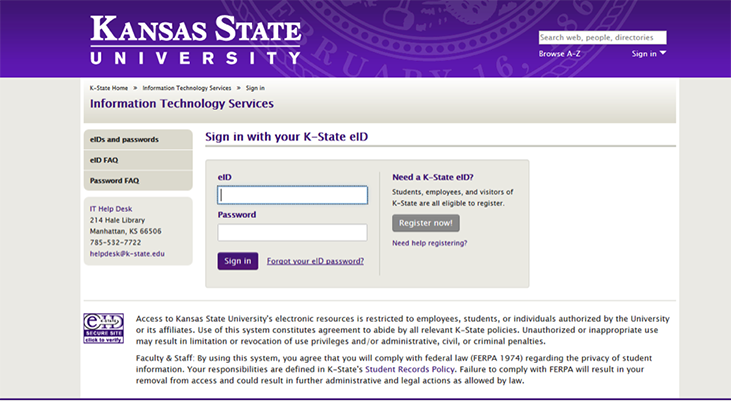Click the Register now! button
The width and height of the screenshot is (731, 401).
click(426, 223)
